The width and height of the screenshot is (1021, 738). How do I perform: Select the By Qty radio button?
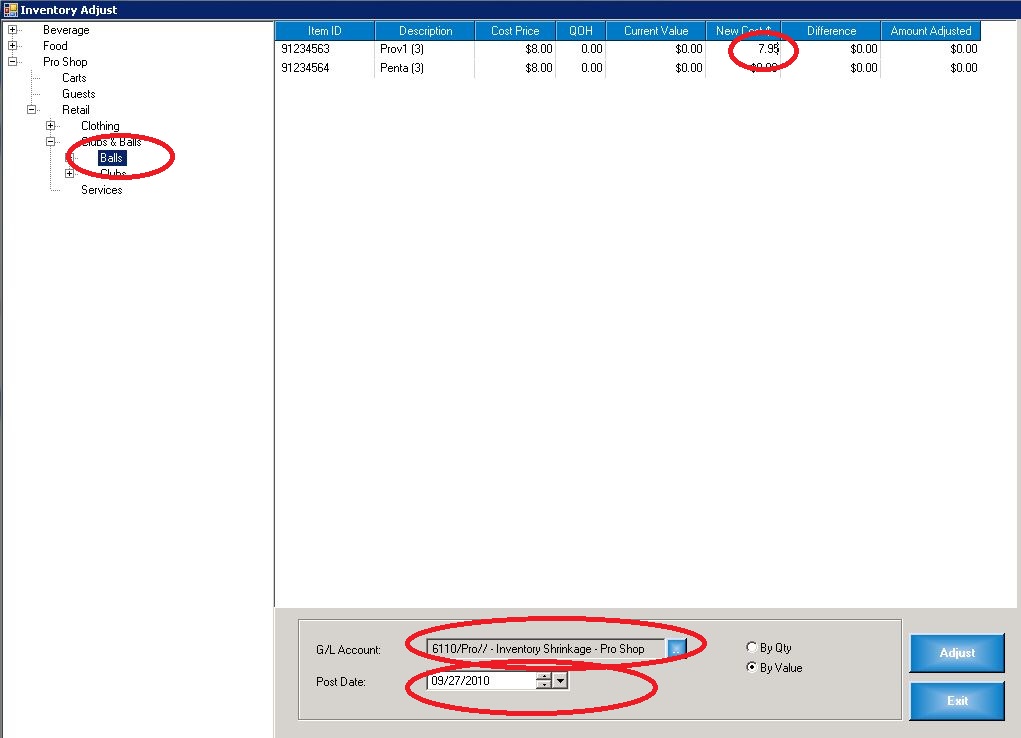pos(751,647)
